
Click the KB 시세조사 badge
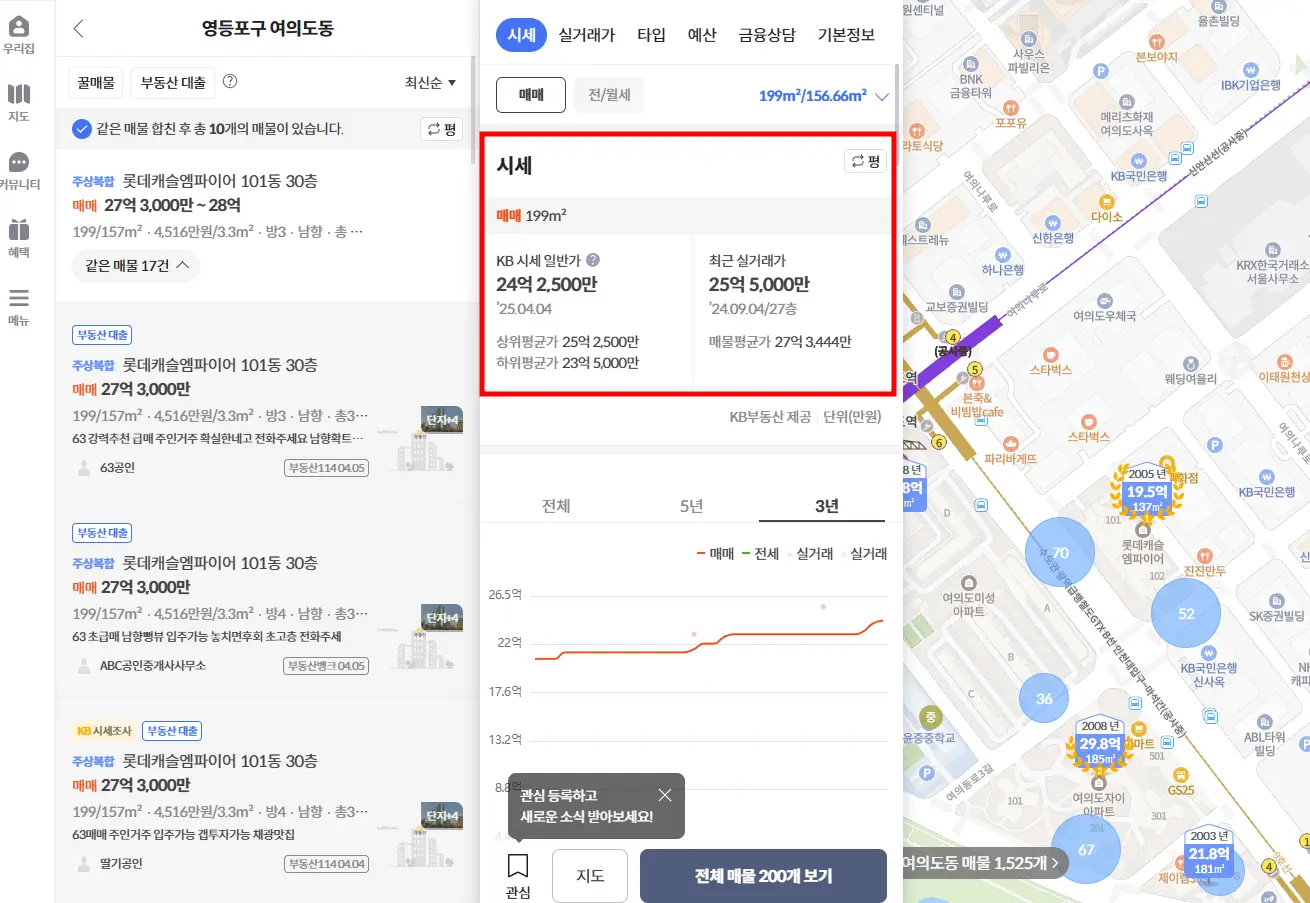tap(104, 731)
